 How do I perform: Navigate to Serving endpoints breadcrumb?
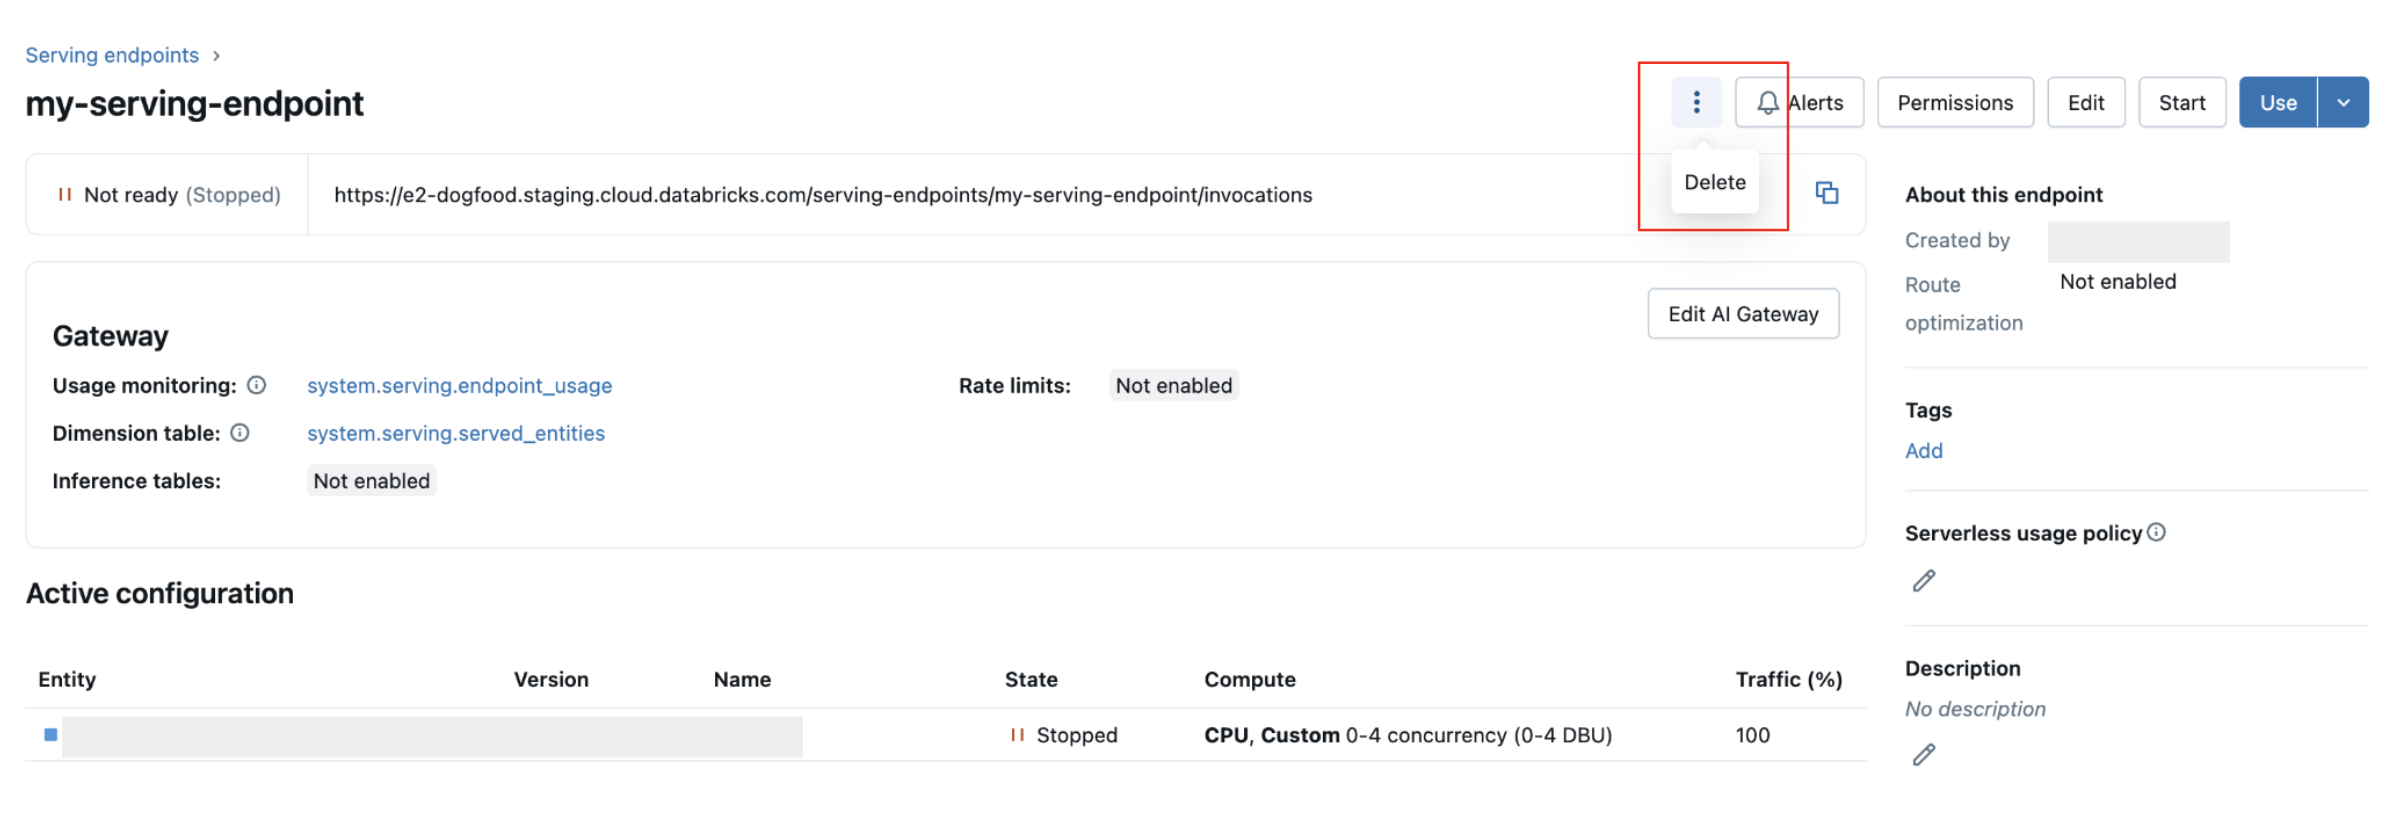click(113, 55)
